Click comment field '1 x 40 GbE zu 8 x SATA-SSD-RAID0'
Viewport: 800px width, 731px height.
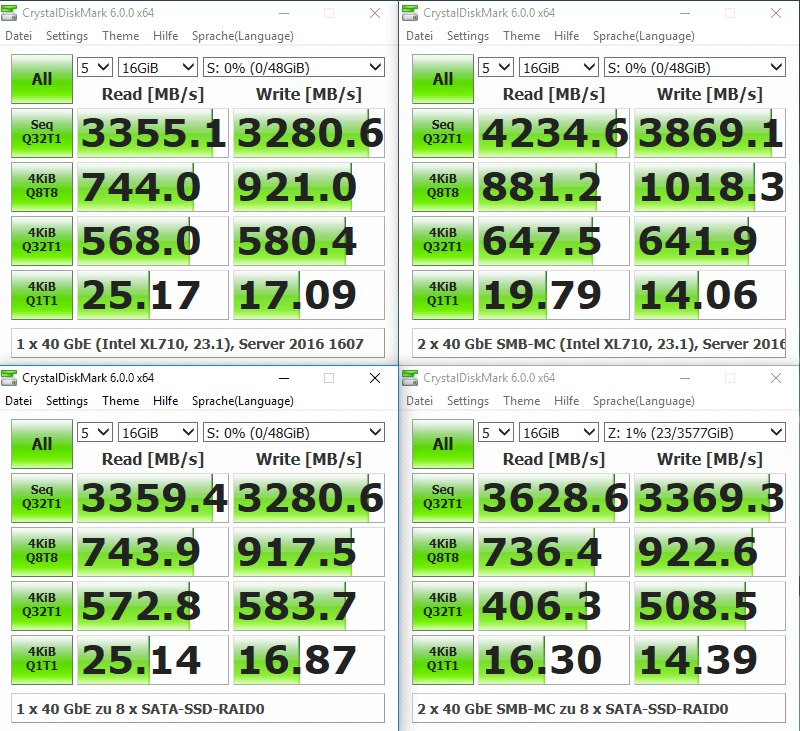click(198, 708)
